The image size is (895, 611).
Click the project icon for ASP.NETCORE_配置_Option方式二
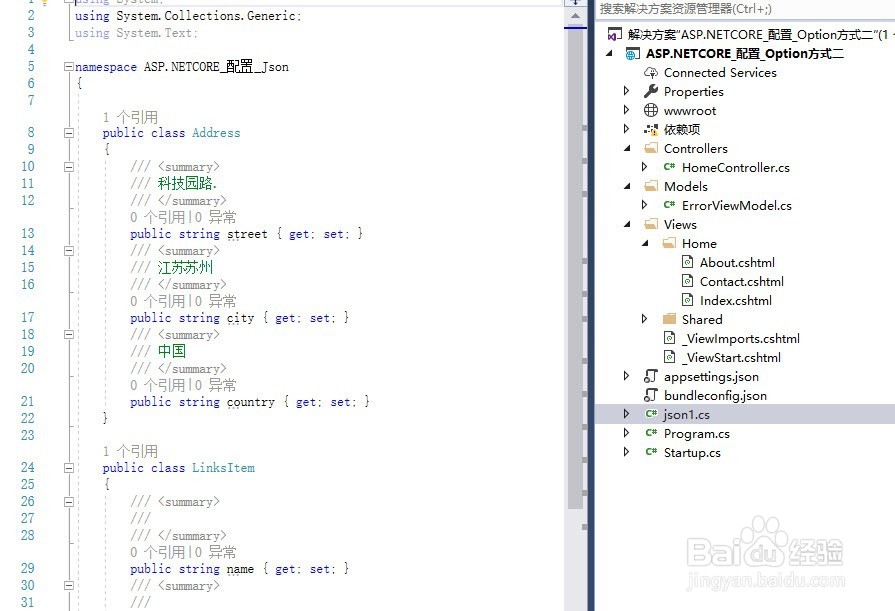(x=632, y=54)
